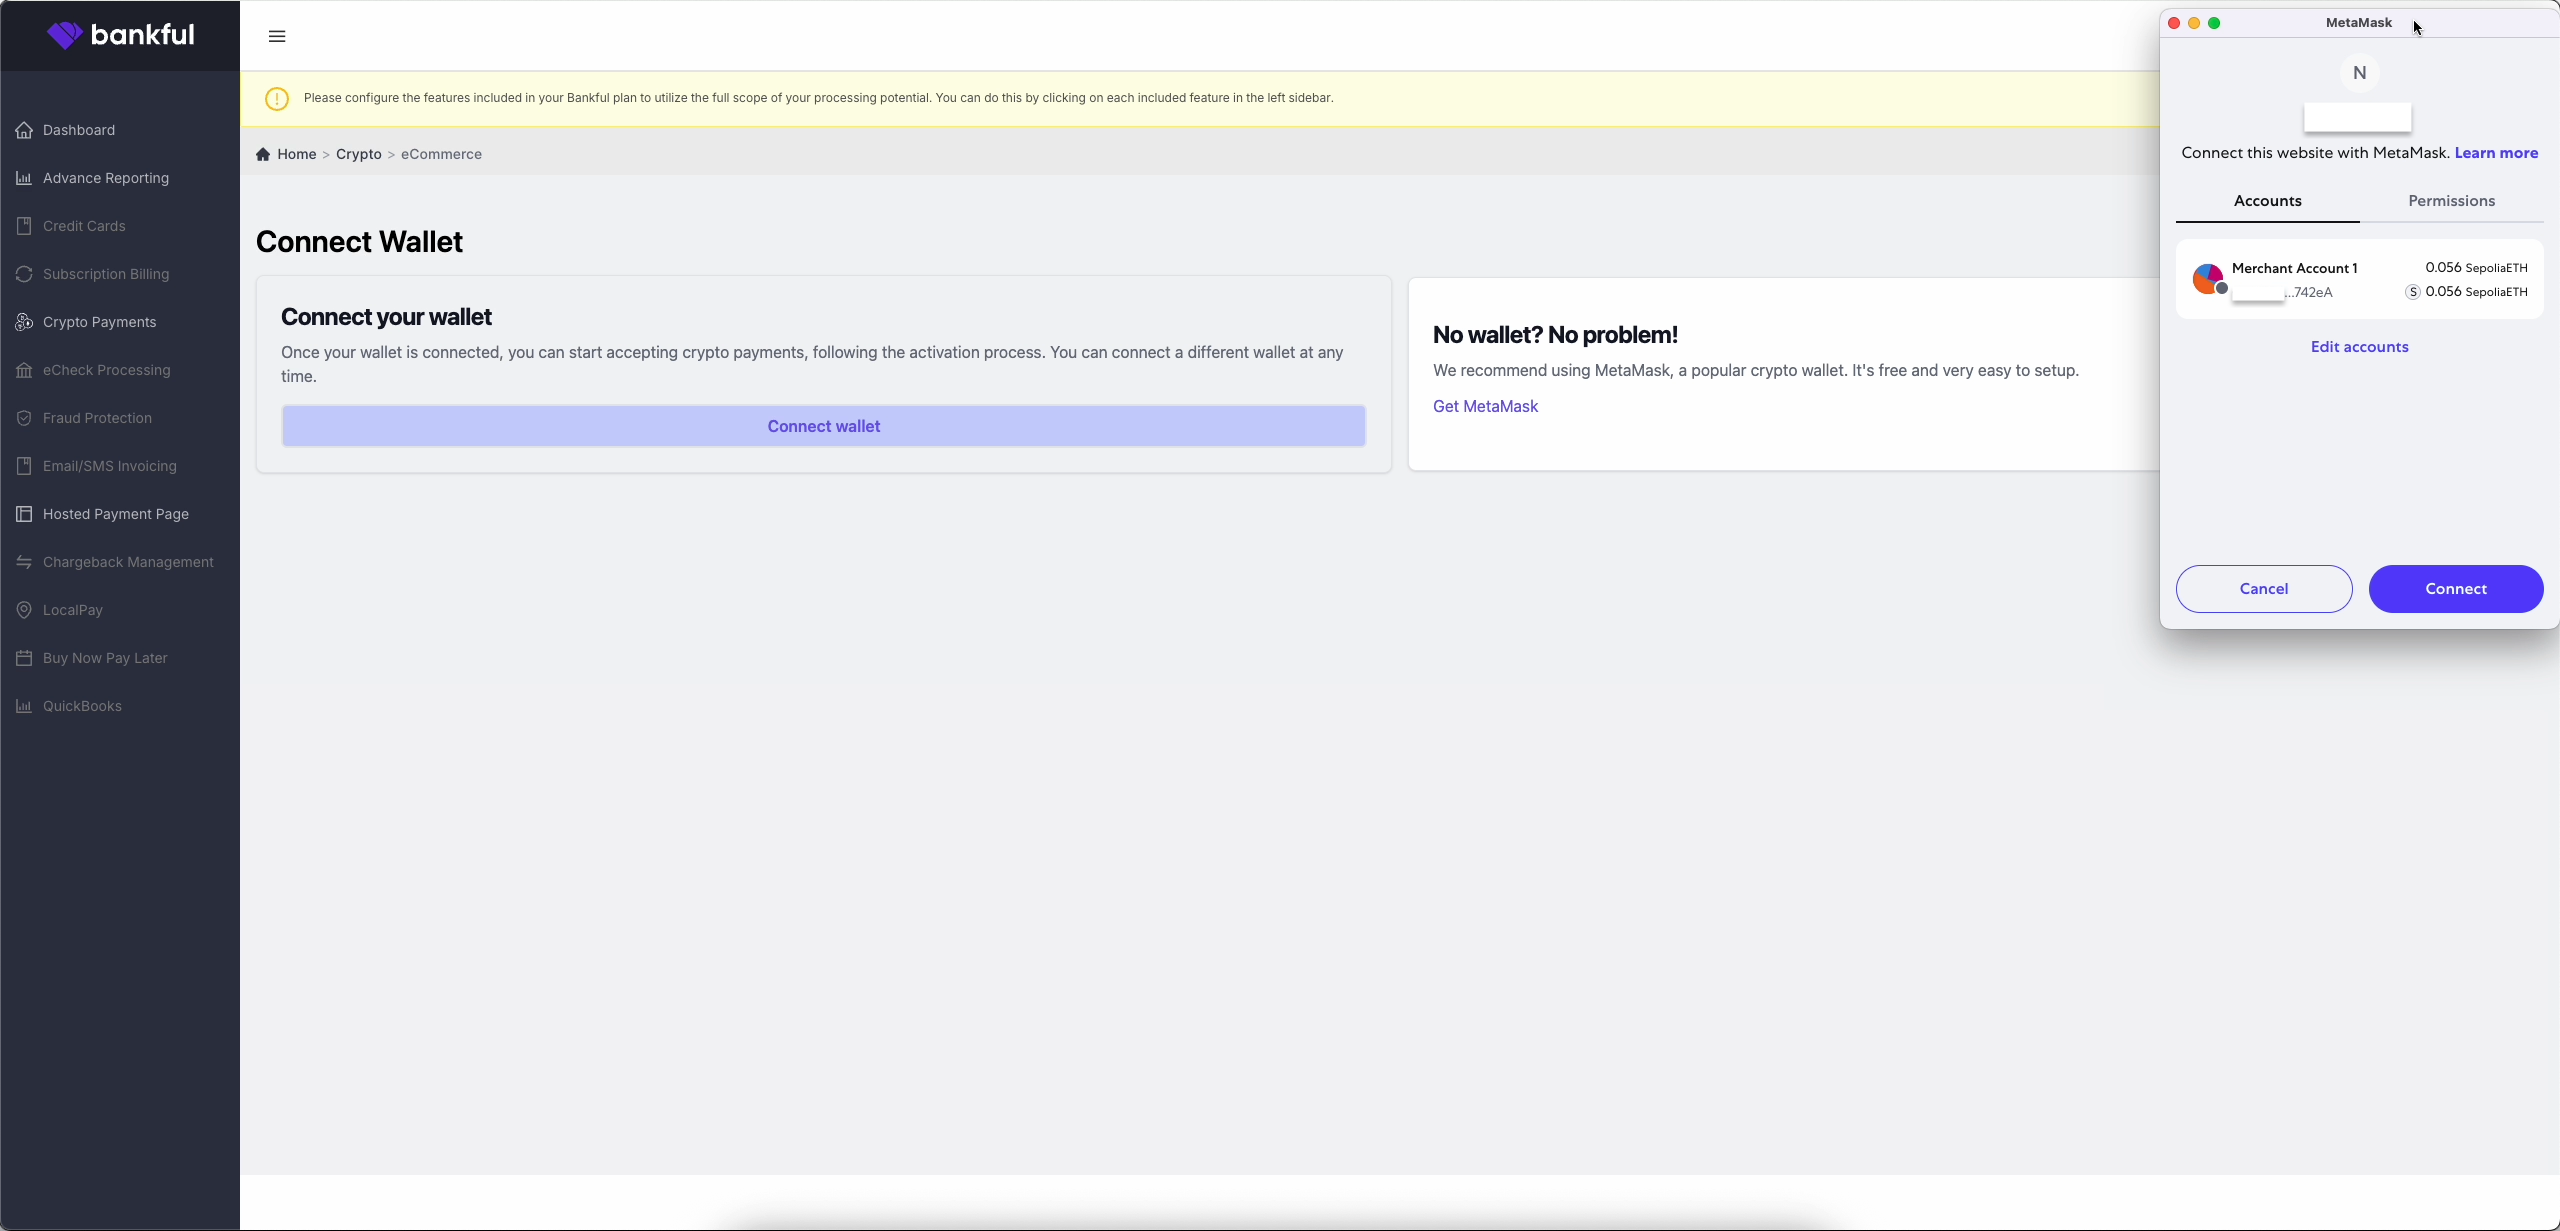Click the QuickBooks chart icon
The image size is (2560, 1231).
(24, 706)
